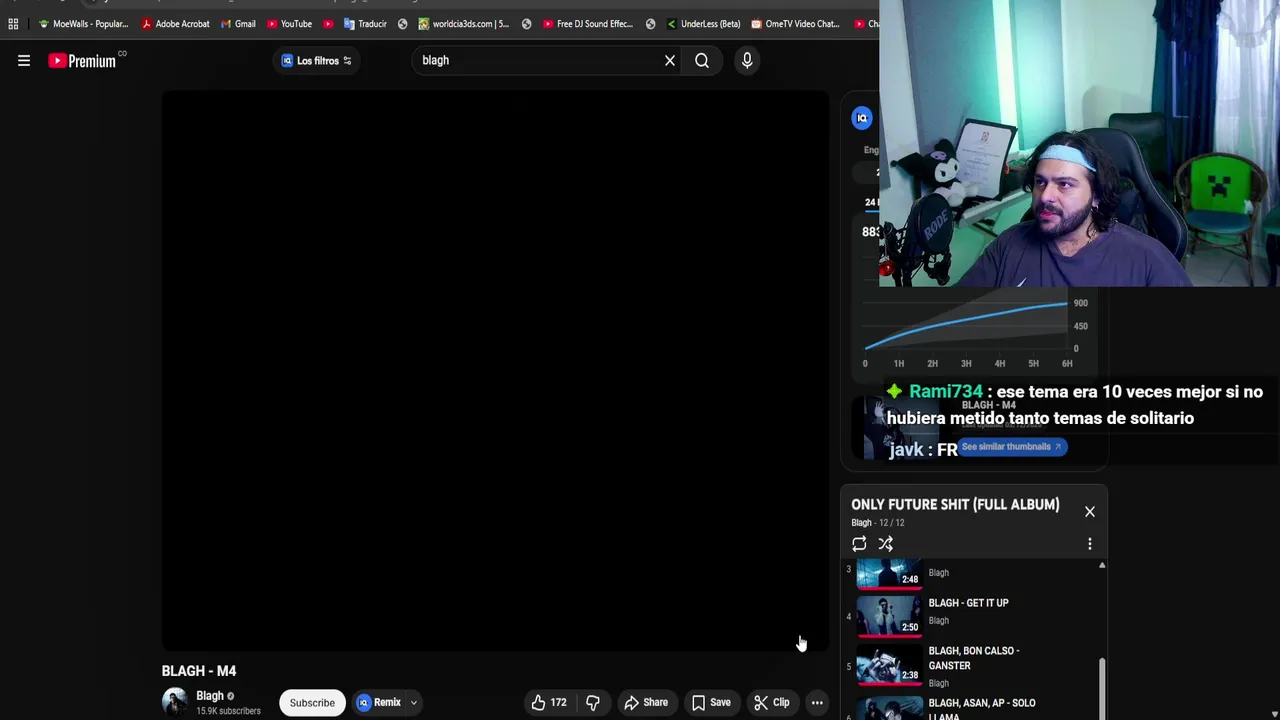Save the video to a playlist
The width and height of the screenshot is (1280, 720).
pyautogui.click(x=711, y=702)
